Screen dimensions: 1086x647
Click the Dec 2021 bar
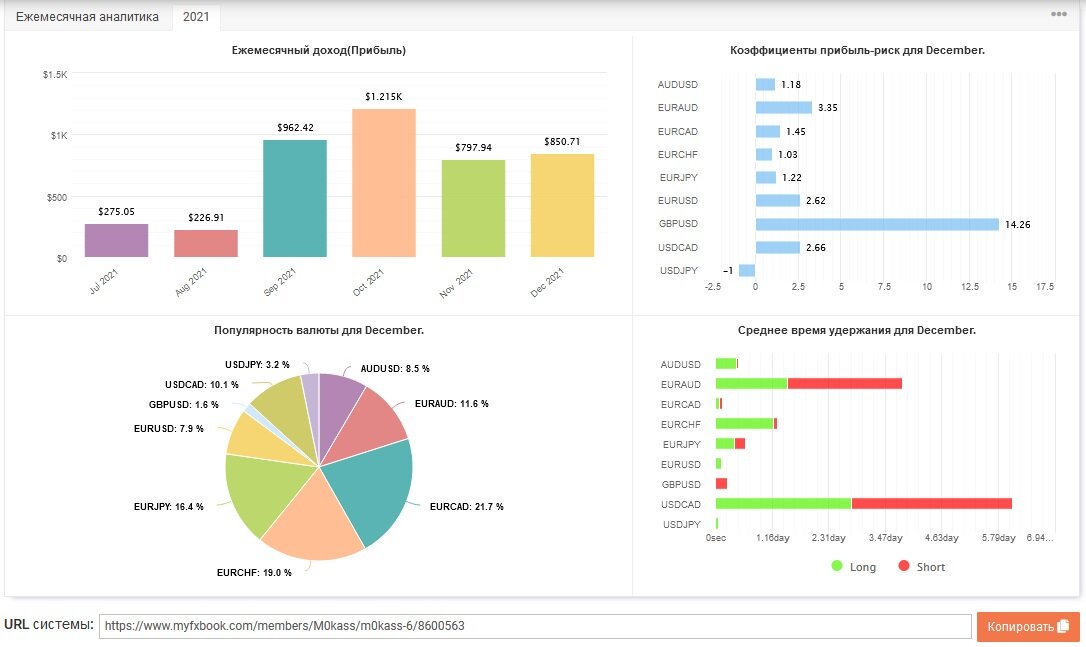[x=562, y=205]
